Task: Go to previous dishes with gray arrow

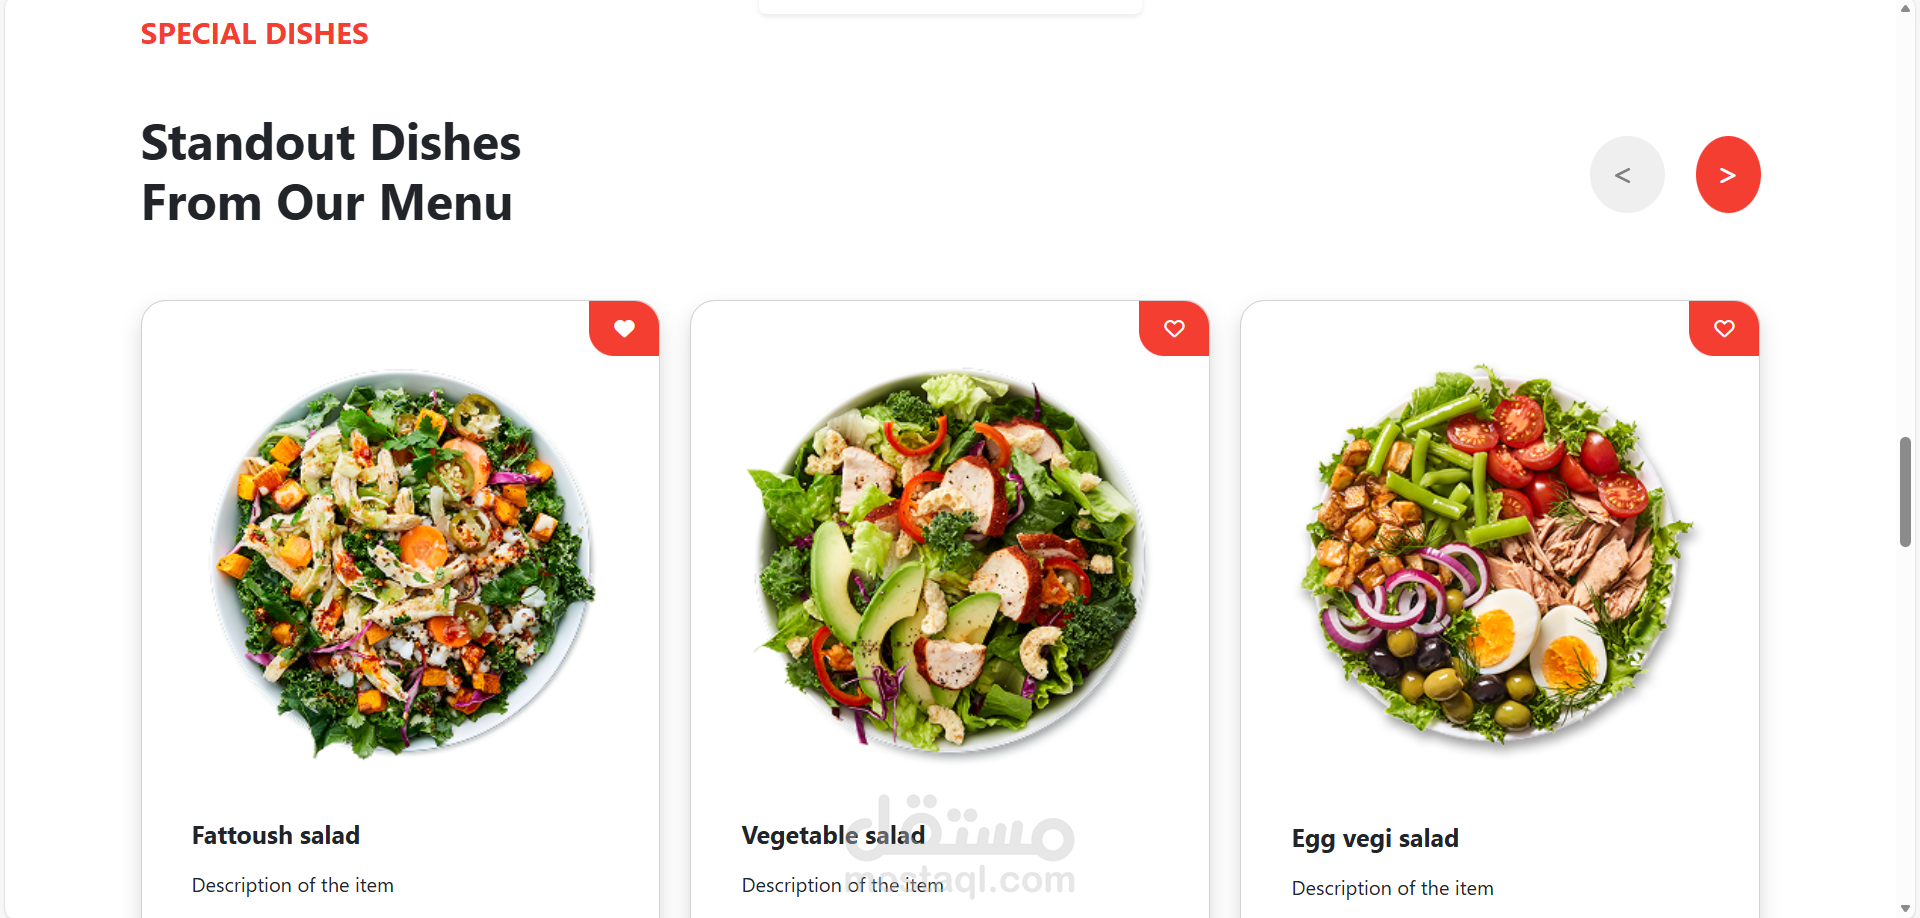Action: 1627,175
